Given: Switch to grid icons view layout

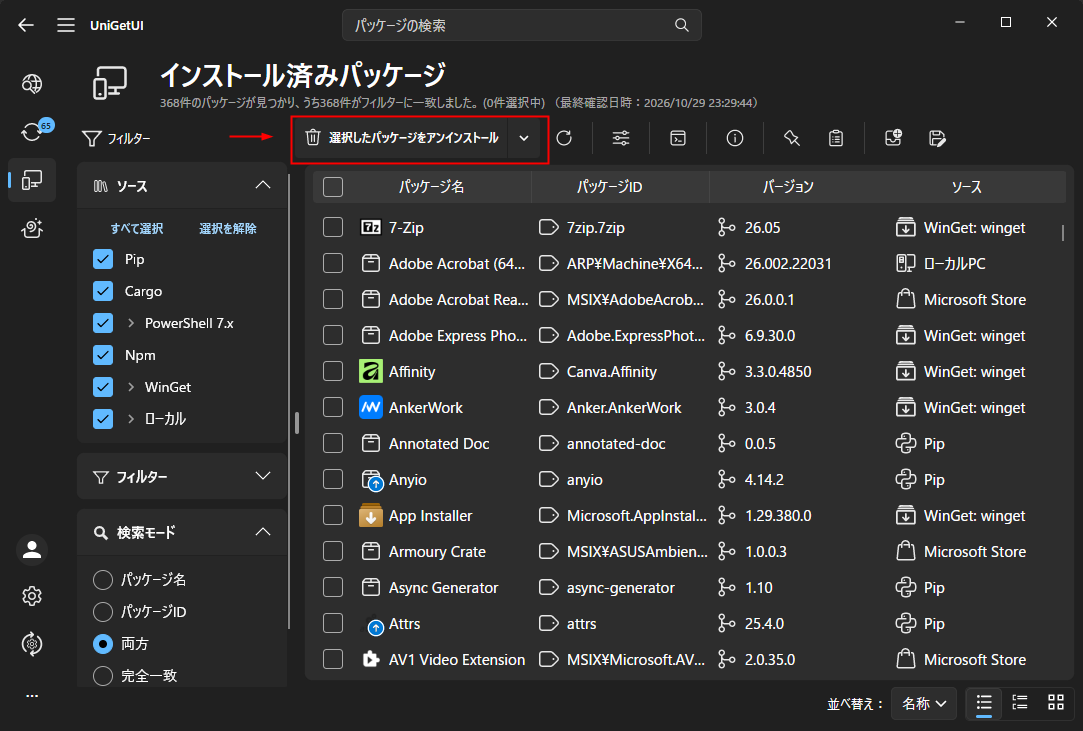Looking at the screenshot, I should (1056, 703).
